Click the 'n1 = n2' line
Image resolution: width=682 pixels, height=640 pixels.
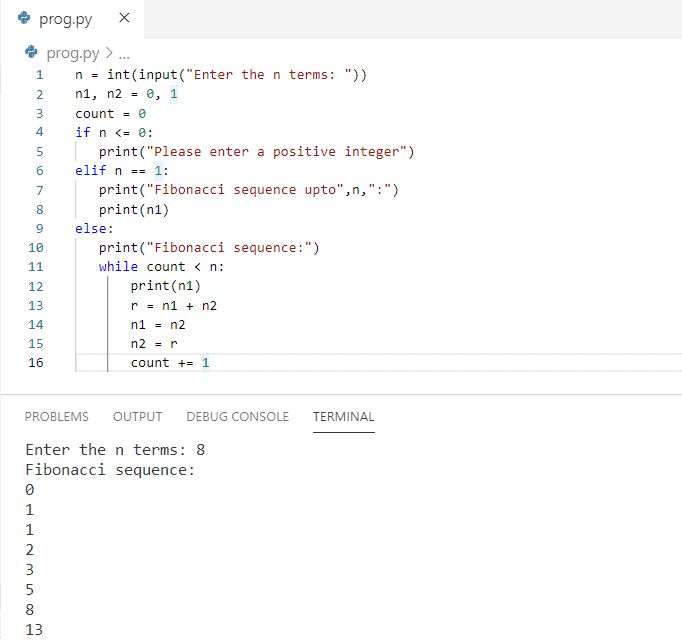158,325
